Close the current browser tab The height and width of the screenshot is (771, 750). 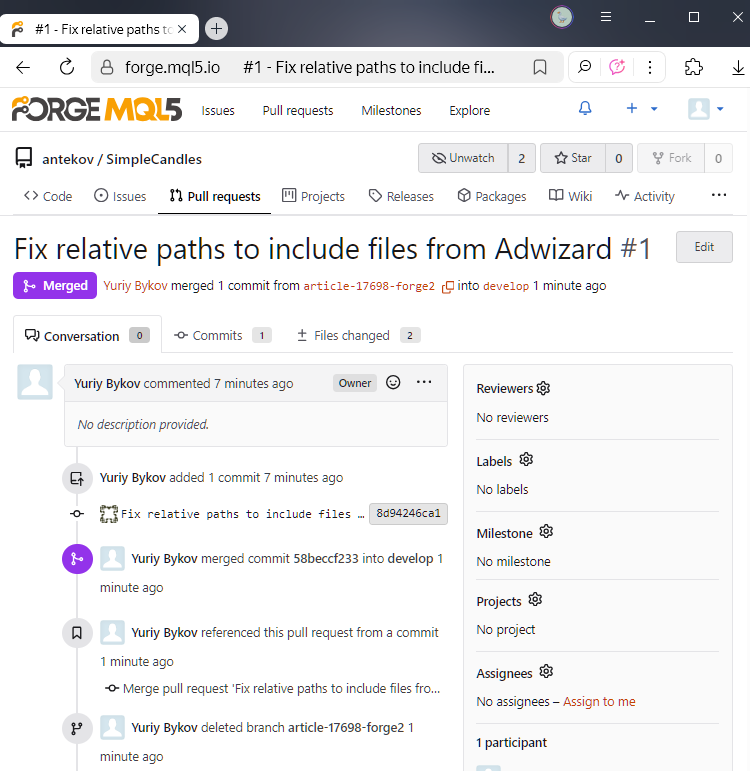pos(182,29)
